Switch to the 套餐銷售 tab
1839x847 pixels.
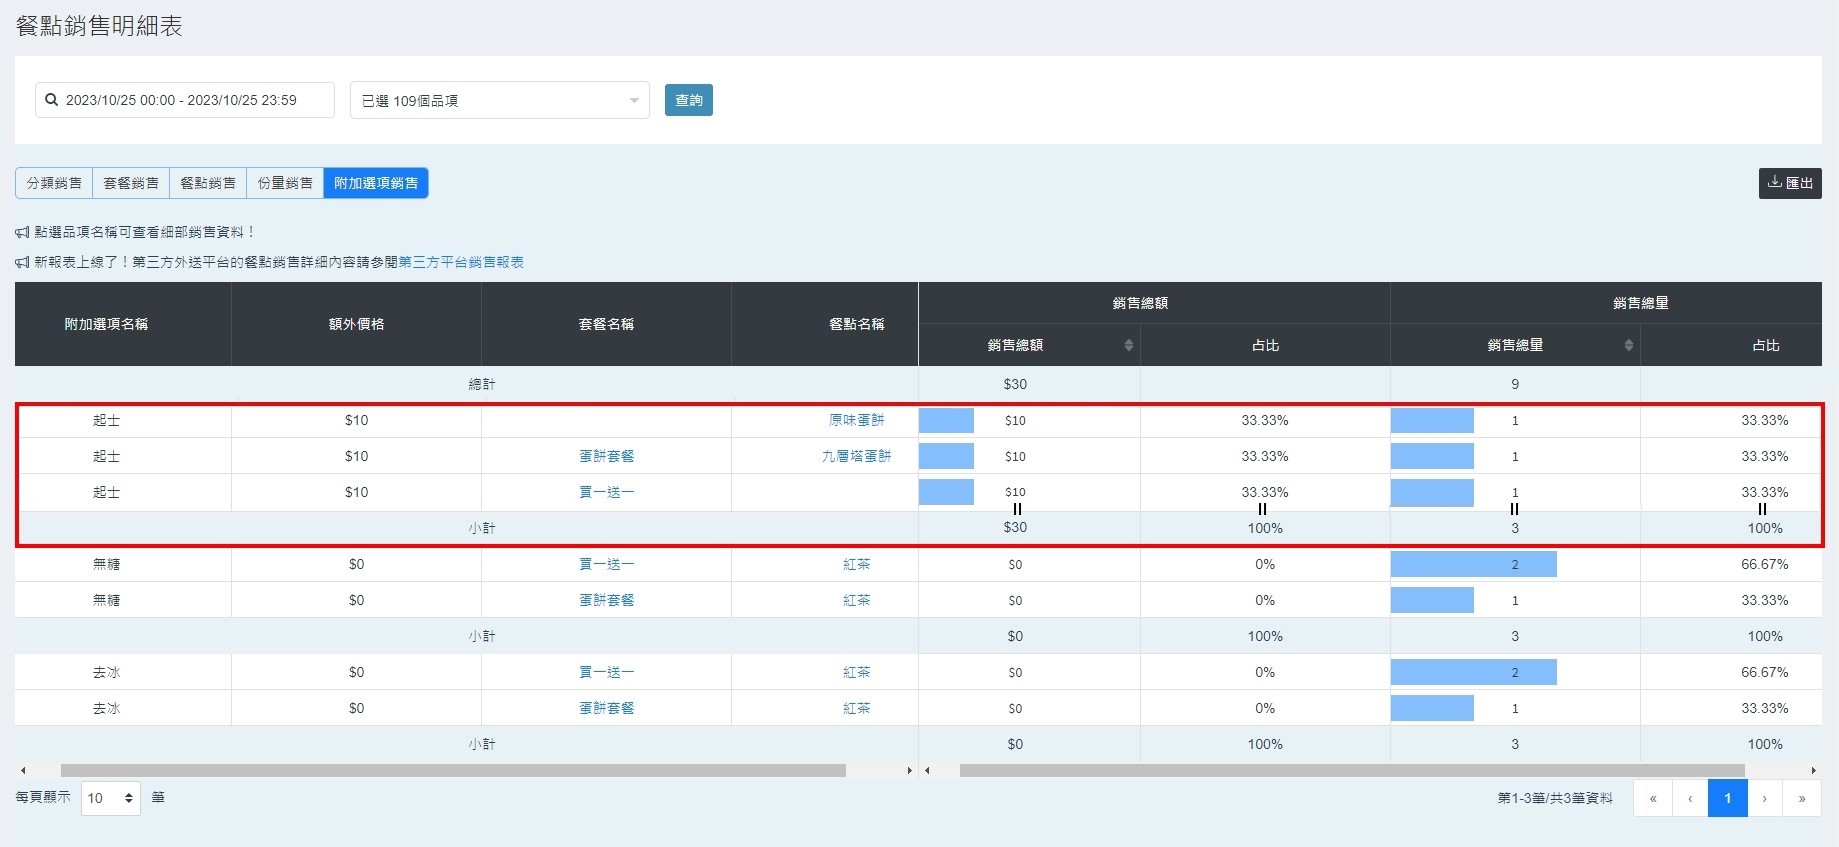tap(131, 183)
